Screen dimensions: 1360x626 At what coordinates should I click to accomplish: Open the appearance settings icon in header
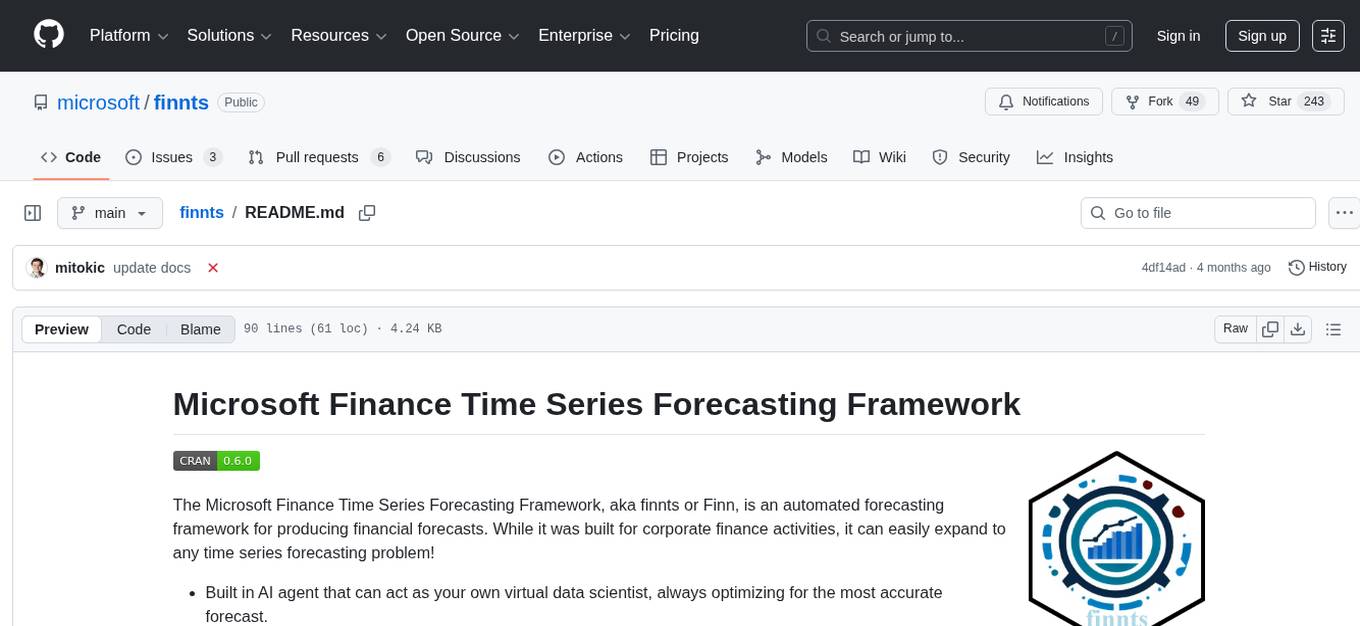click(1328, 36)
